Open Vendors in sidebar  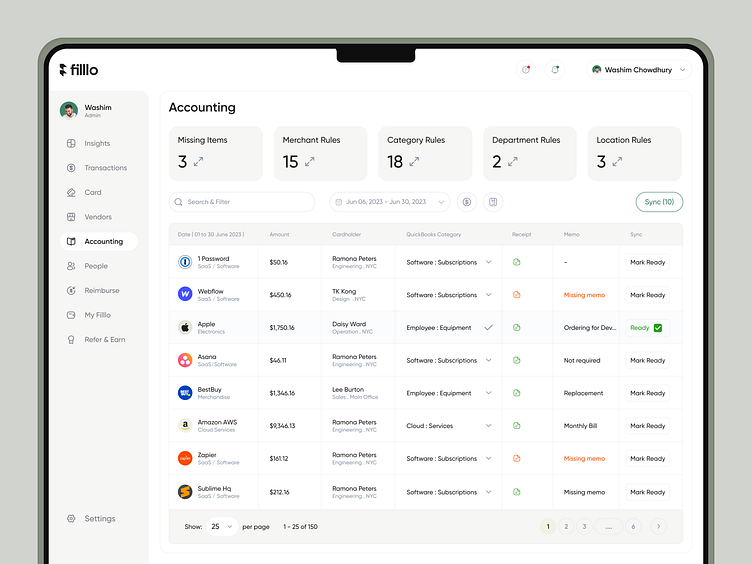pyautogui.click(x=98, y=217)
